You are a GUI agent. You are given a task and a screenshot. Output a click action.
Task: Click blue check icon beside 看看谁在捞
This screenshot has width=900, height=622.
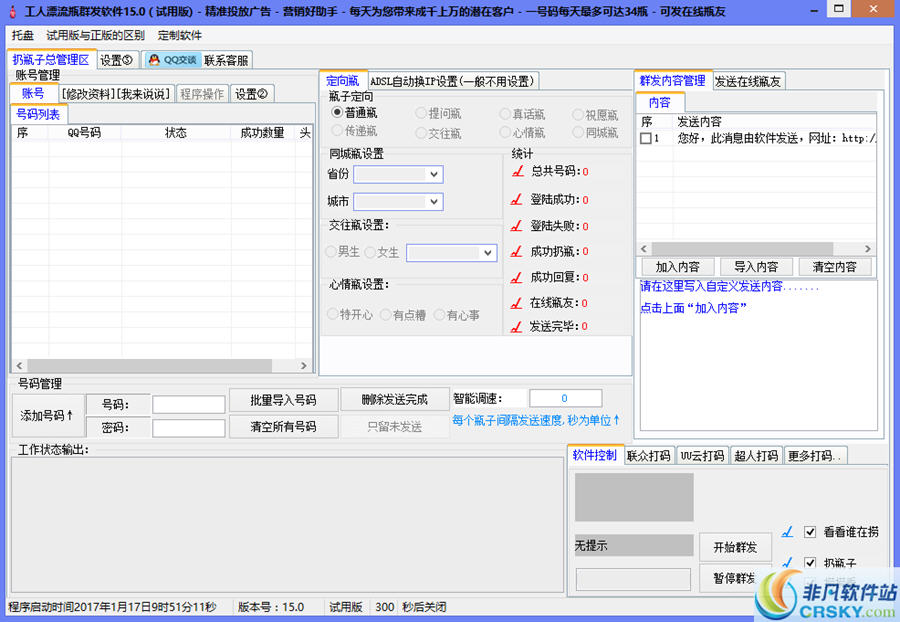coord(788,532)
